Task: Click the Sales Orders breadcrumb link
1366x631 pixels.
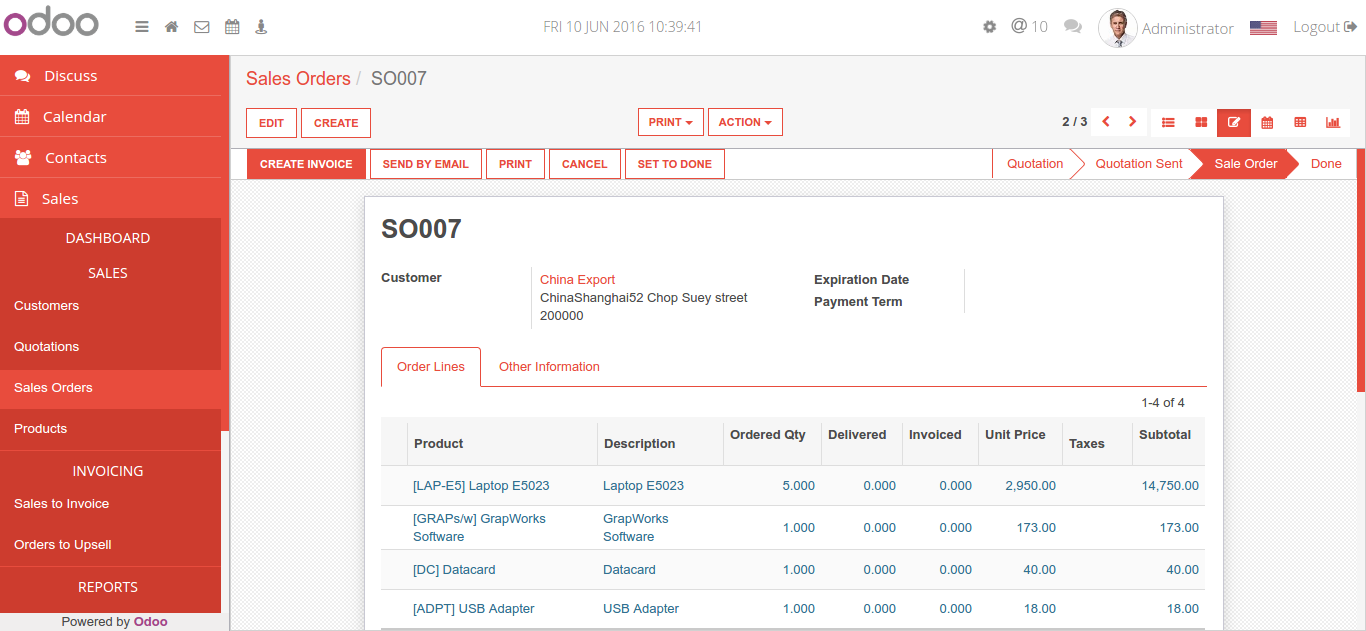Action: pos(298,78)
